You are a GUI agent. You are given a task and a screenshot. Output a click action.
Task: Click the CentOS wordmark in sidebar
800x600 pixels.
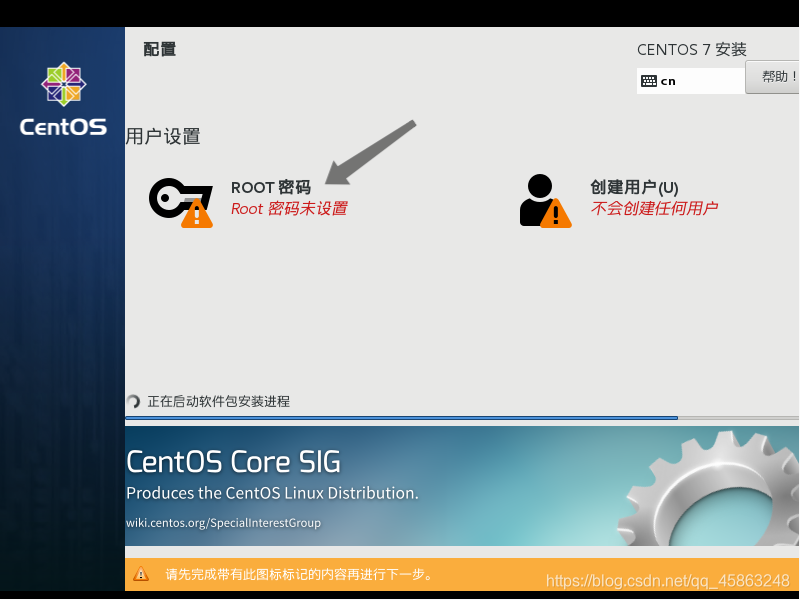click(63, 127)
